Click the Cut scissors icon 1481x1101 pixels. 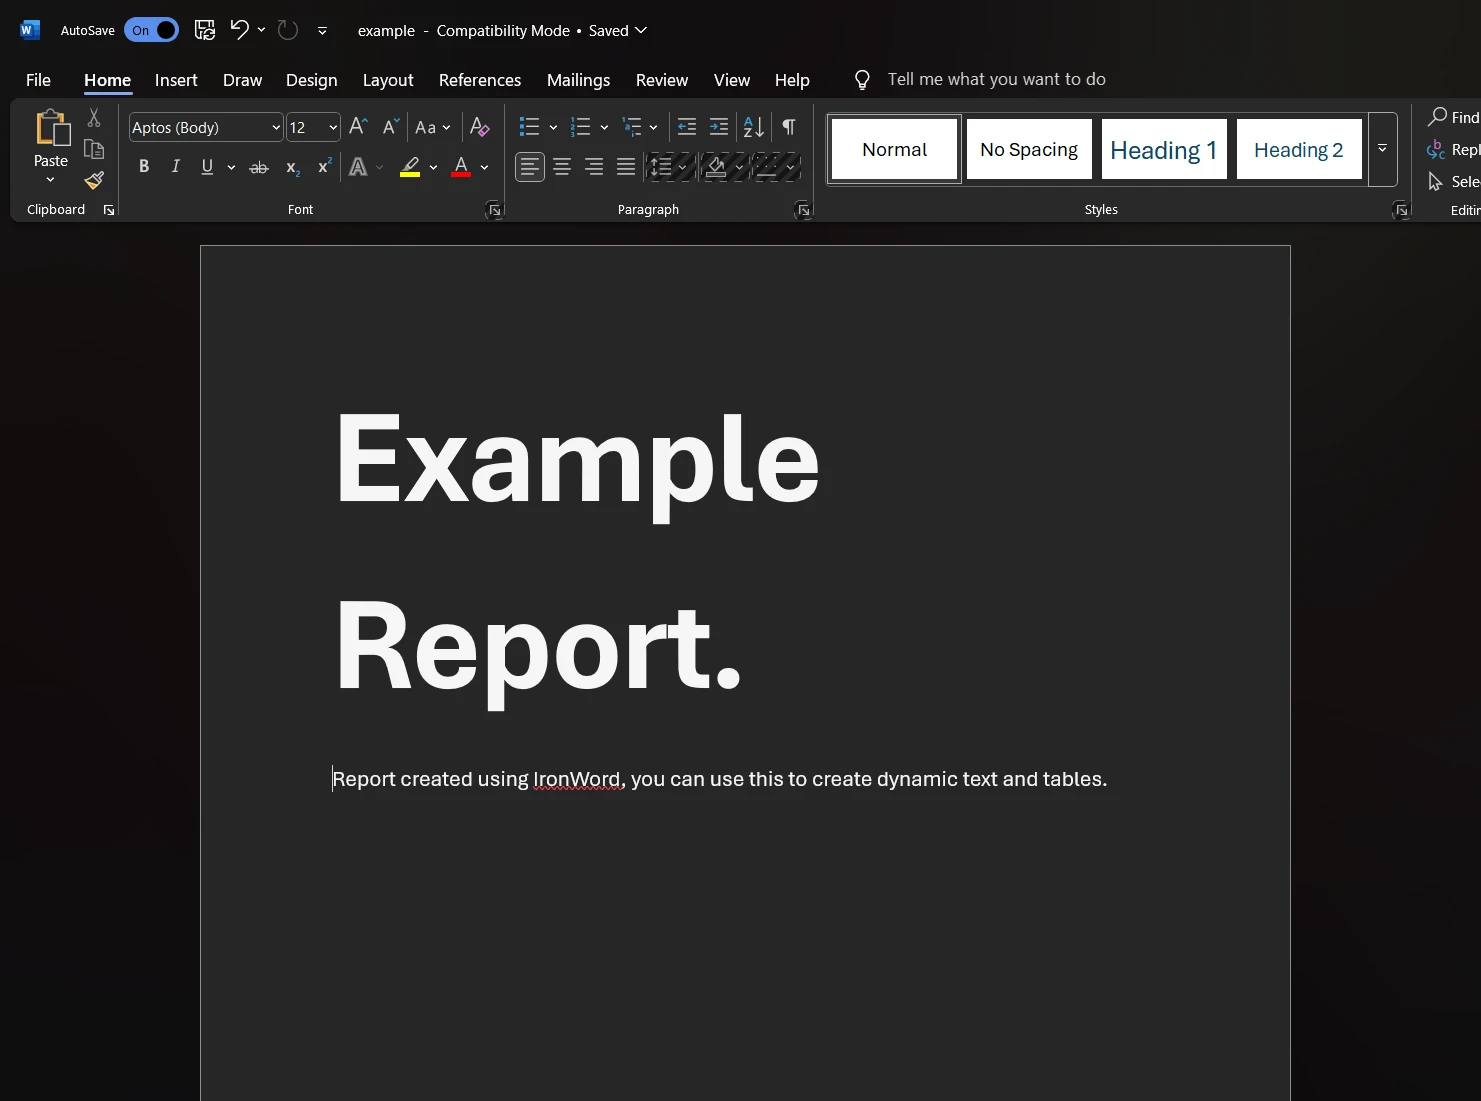pos(94,118)
